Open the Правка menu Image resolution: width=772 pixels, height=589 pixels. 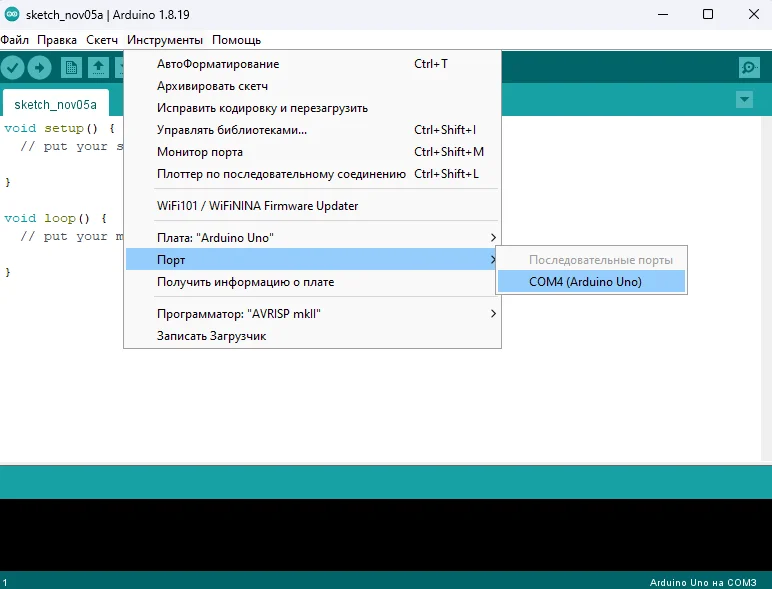pyautogui.click(x=57, y=40)
